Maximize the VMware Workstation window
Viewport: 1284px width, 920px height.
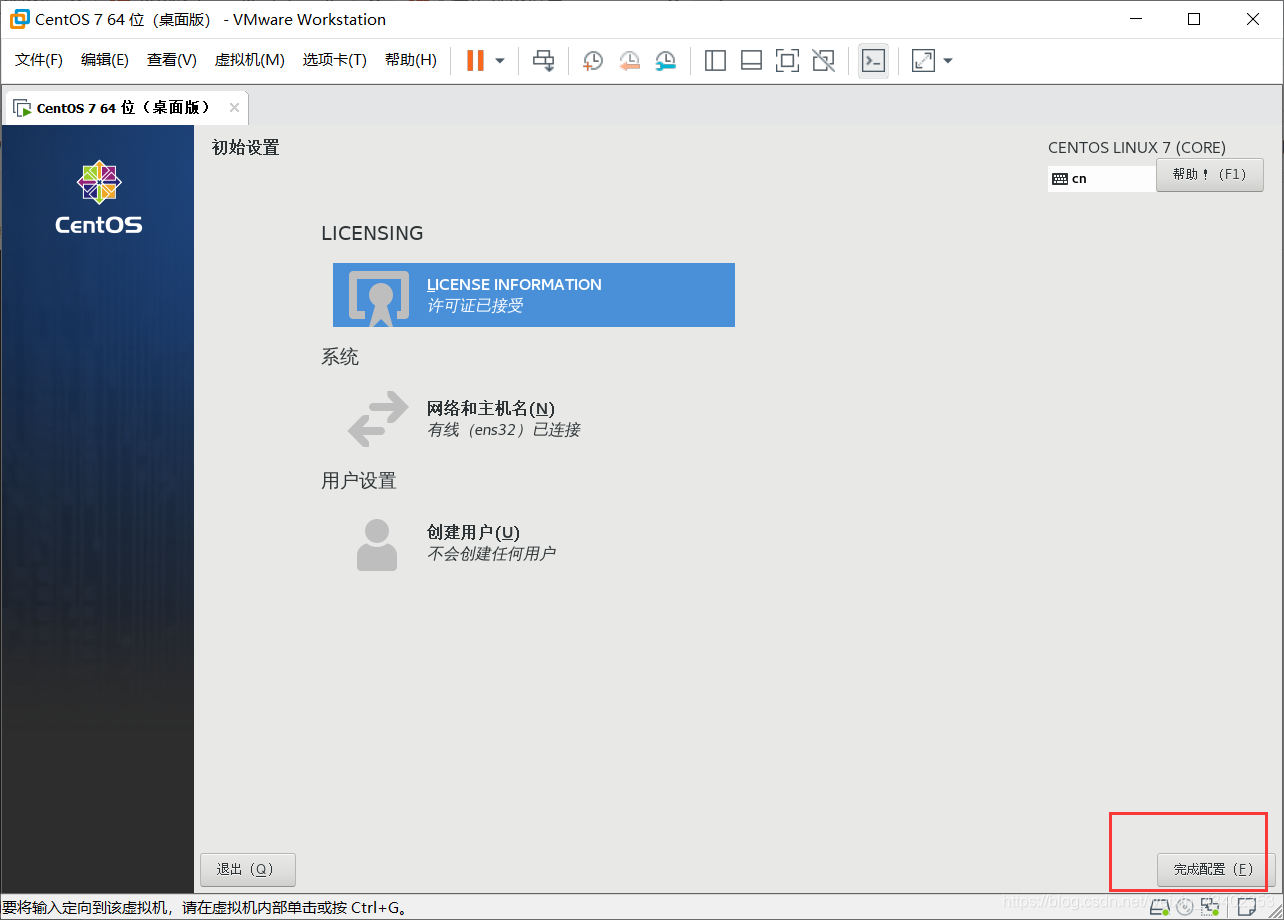coord(1194,19)
